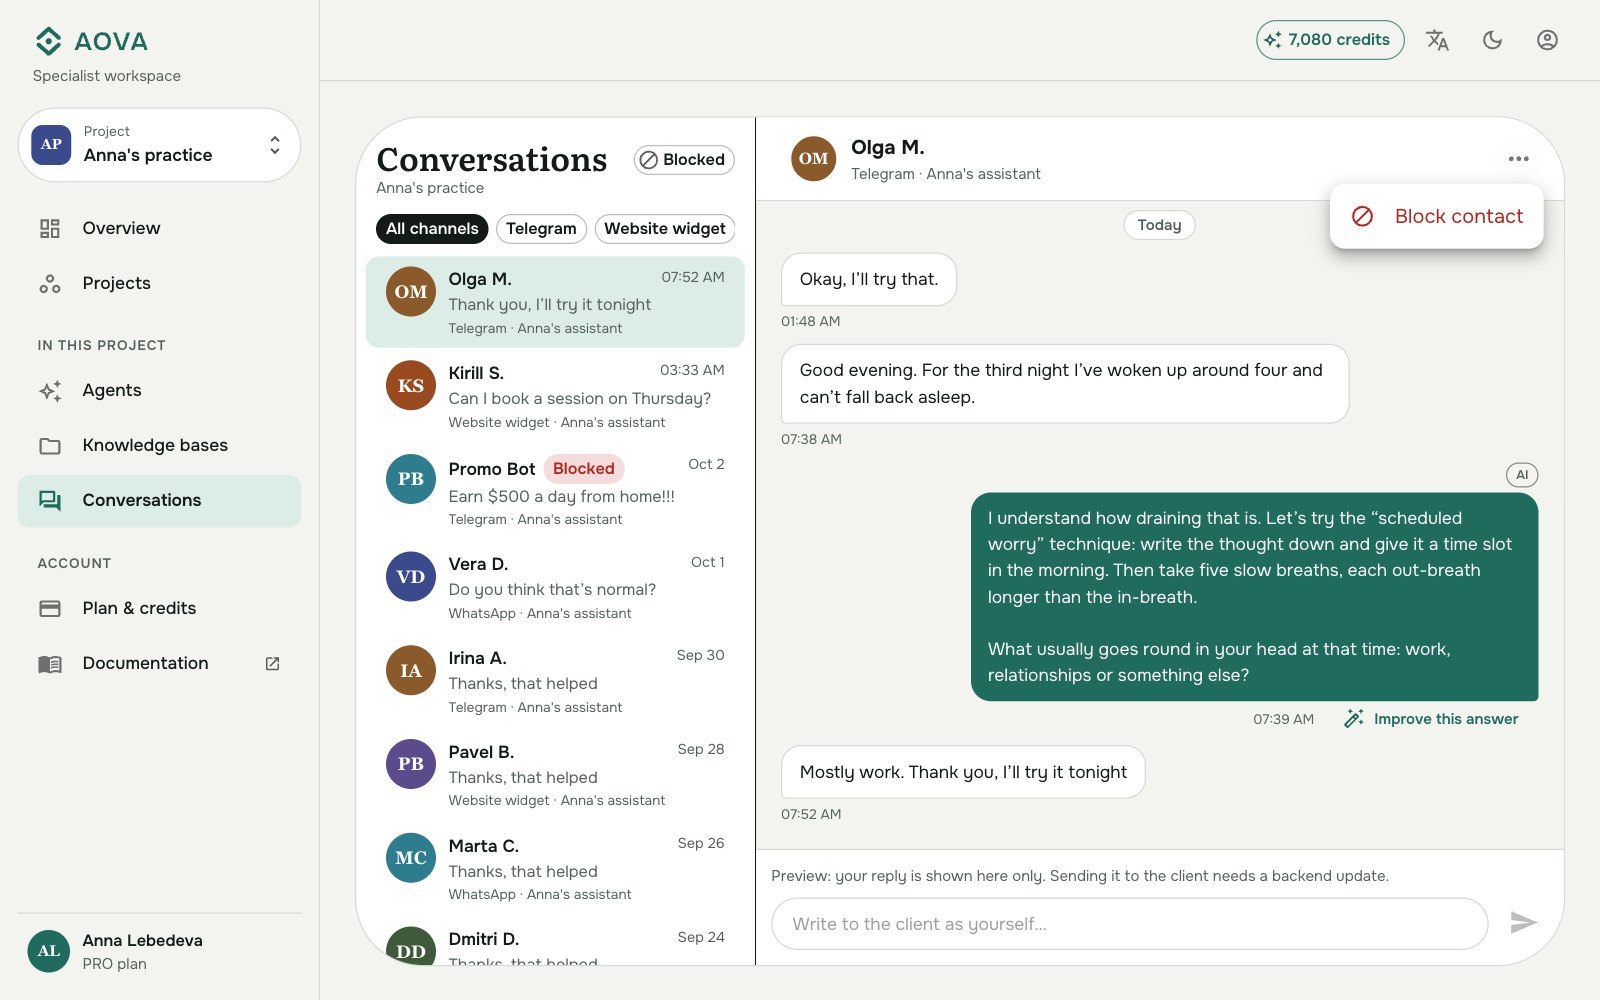The height and width of the screenshot is (1000, 1600).
Task: Click the 'Mostly work' message bubble
Action: [963, 772]
